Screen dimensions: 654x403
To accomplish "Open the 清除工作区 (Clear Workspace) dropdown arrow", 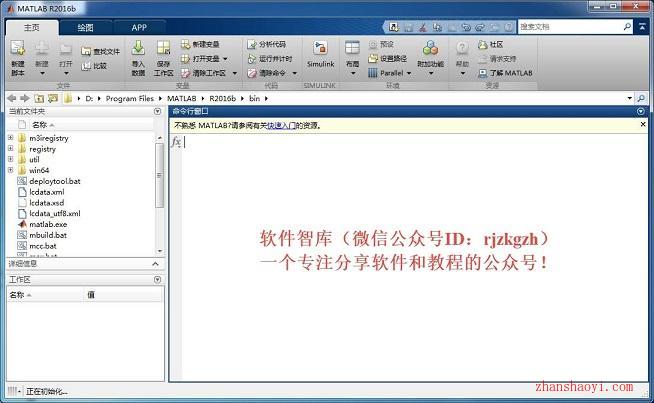I will coord(235,73).
